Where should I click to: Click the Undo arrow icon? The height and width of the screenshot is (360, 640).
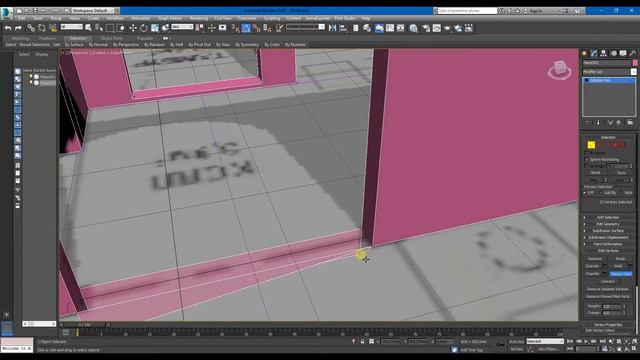coord(8,28)
